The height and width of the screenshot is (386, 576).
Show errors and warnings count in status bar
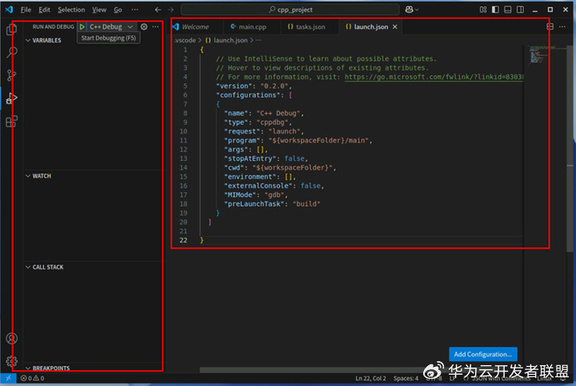(32, 378)
